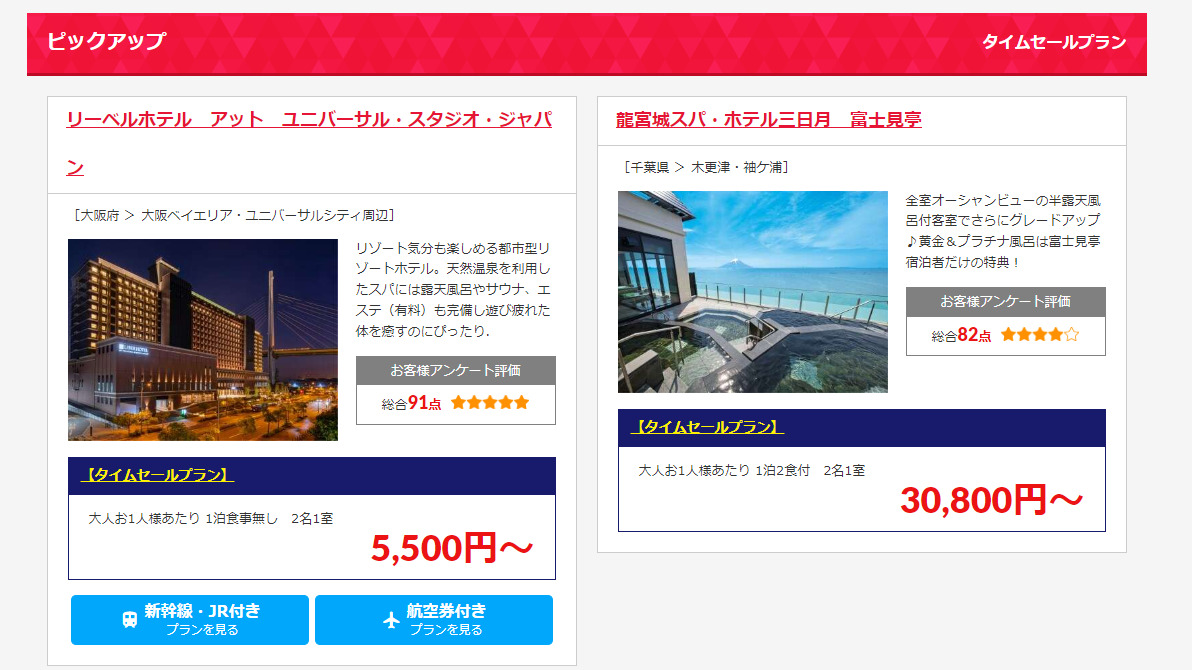The width and height of the screenshot is (1192, 670).
Task: Click ピックアップ header title
Action: [106, 41]
